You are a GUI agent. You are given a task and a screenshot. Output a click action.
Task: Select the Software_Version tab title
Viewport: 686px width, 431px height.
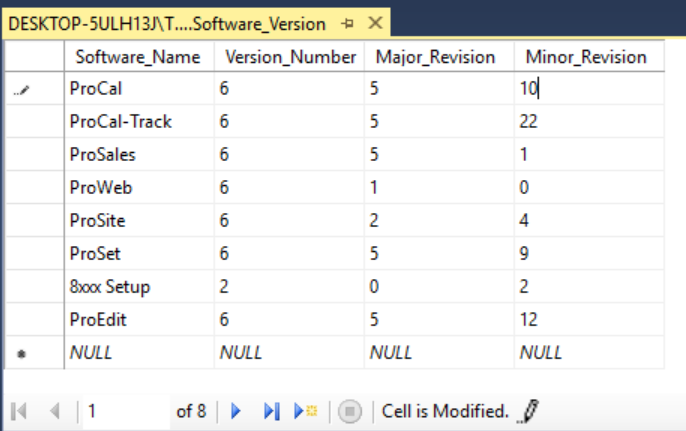tap(167, 24)
